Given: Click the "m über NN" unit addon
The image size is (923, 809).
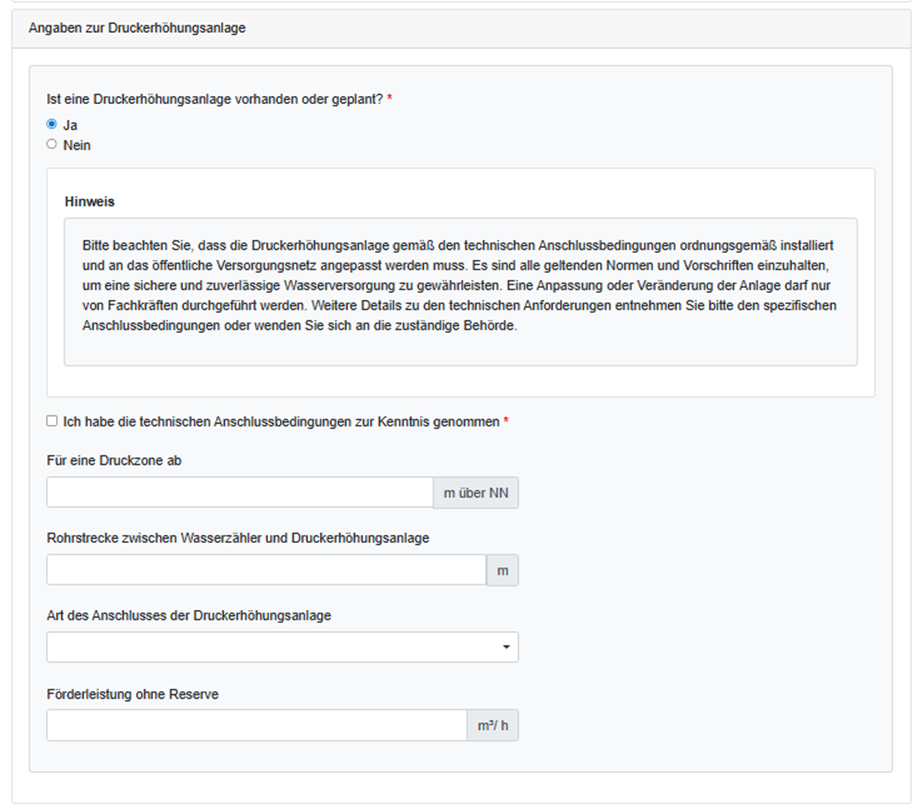Looking at the screenshot, I should [475, 492].
